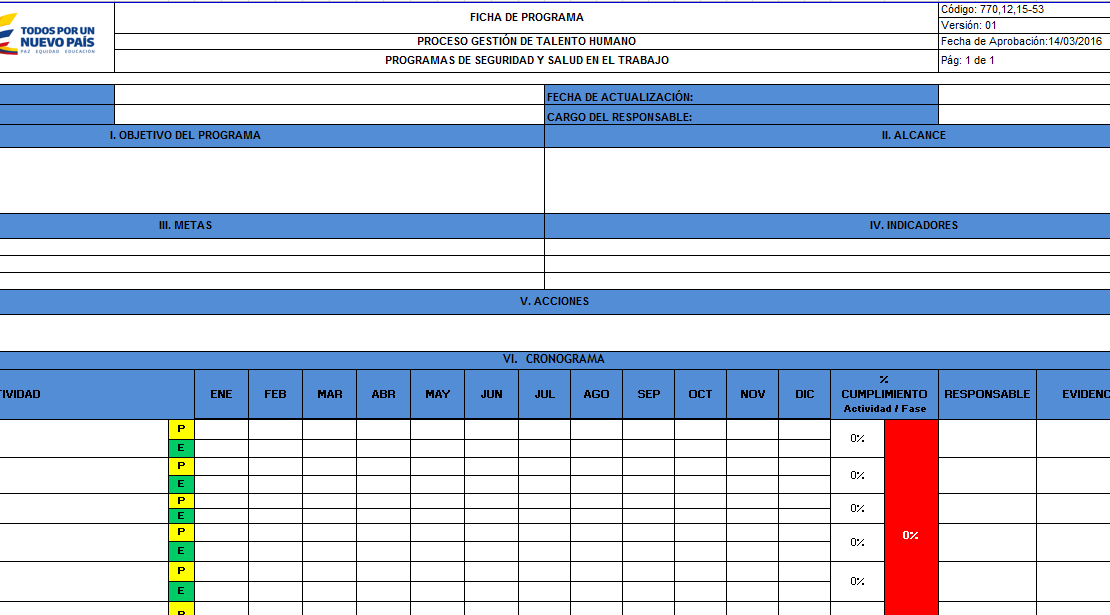Click the SEP month column header
This screenshot has height=615, width=1110.
click(648, 394)
